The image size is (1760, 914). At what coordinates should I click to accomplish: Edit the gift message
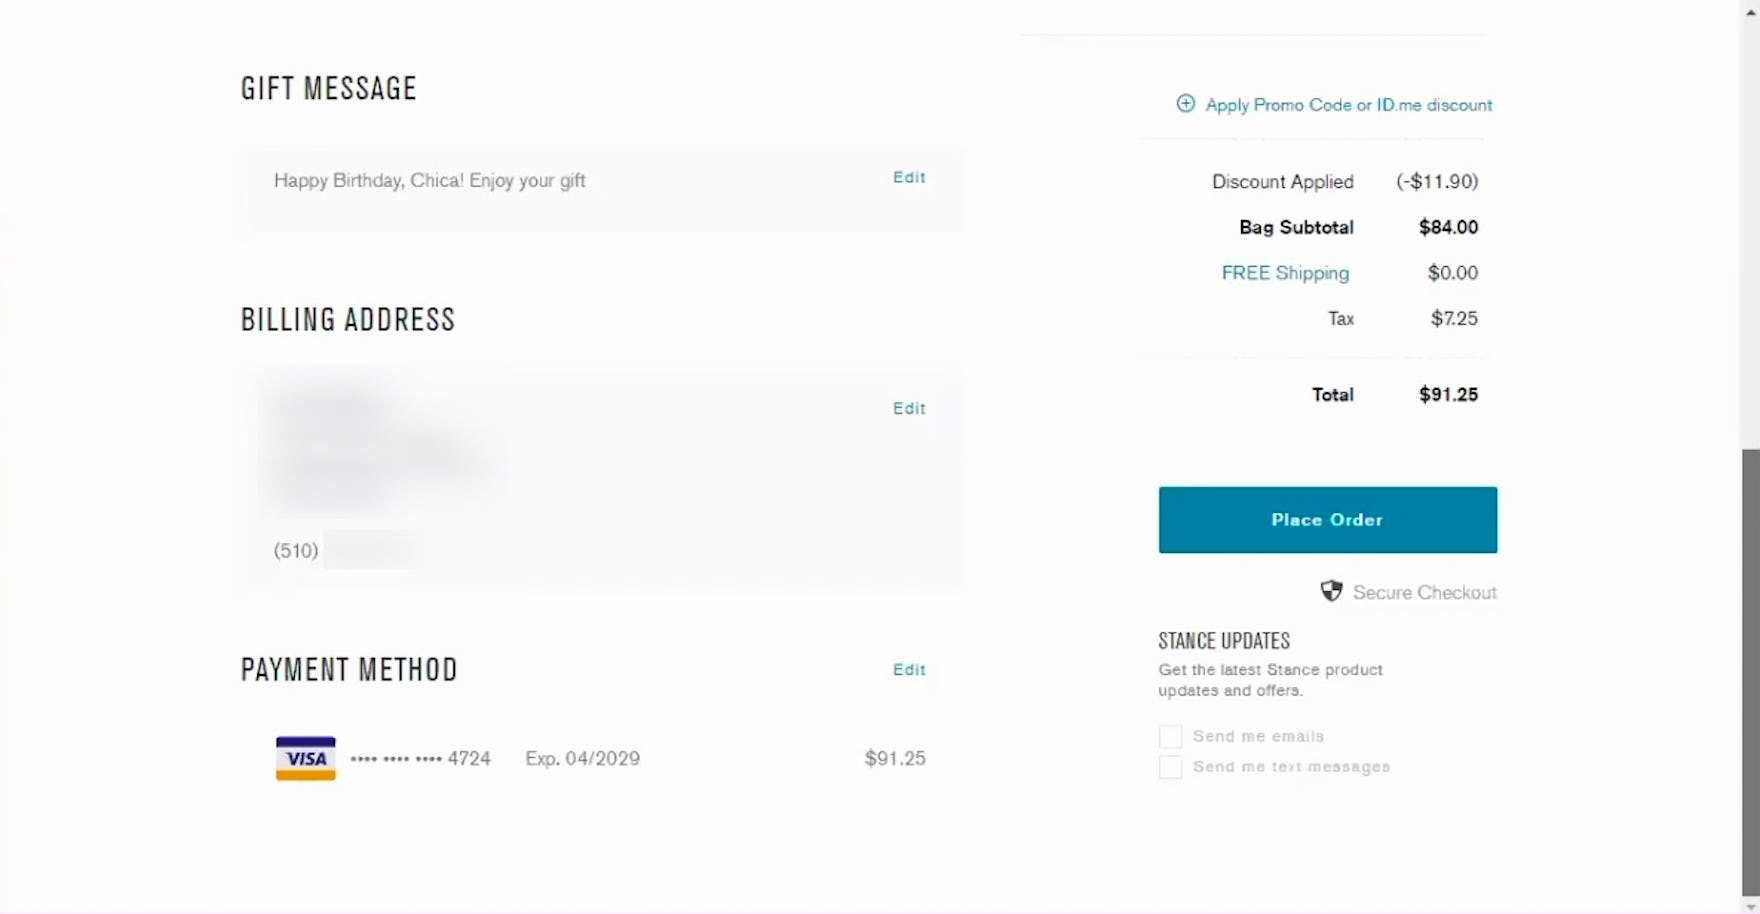(x=909, y=177)
